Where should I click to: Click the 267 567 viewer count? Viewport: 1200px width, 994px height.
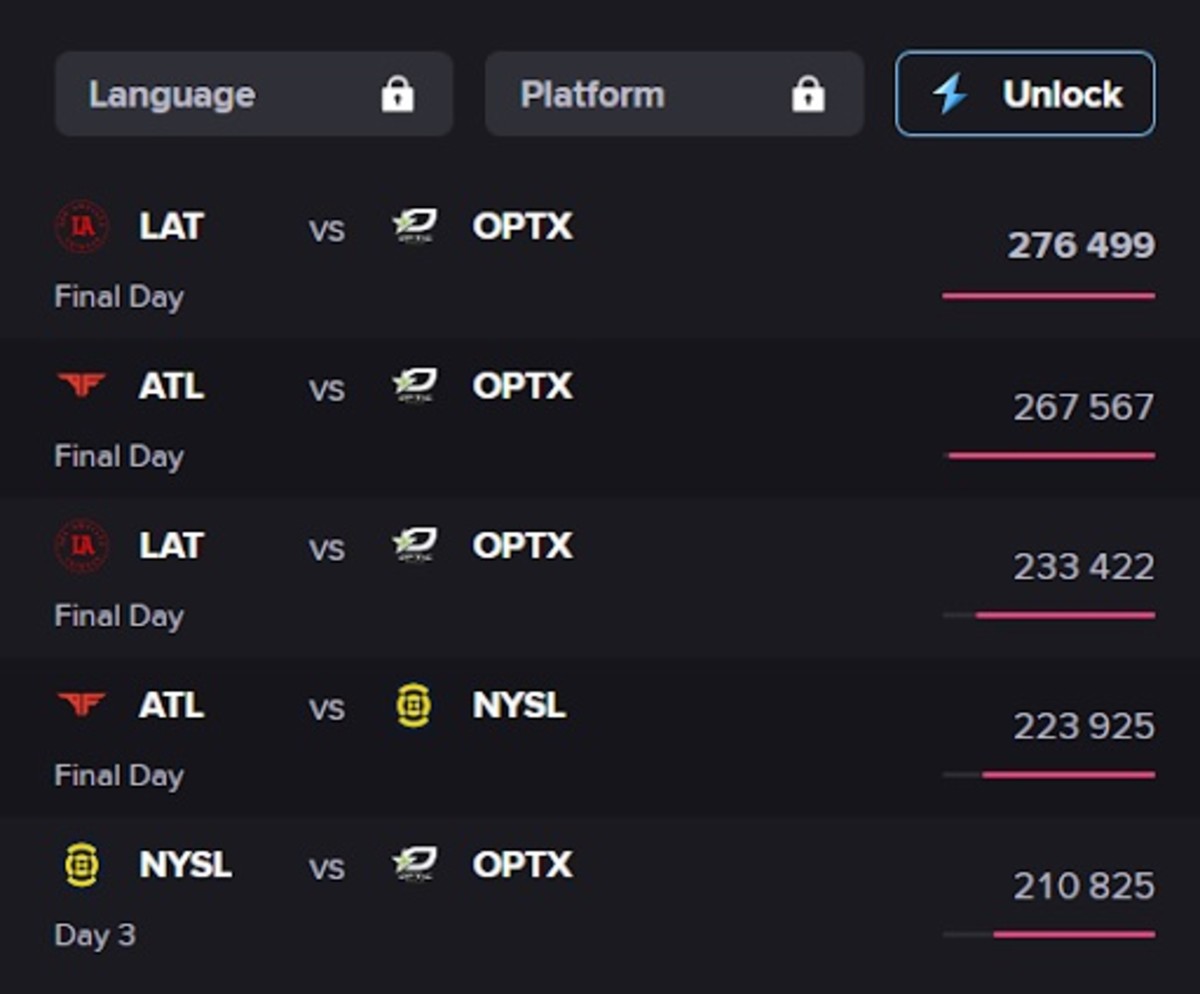tap(1084, 407)
